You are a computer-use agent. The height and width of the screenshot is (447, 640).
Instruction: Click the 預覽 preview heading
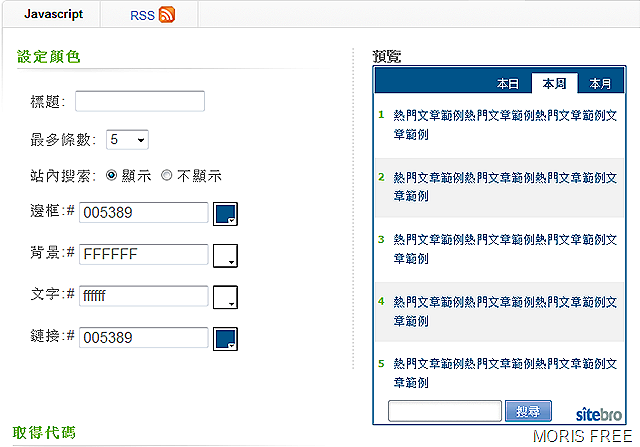(387, 56)
